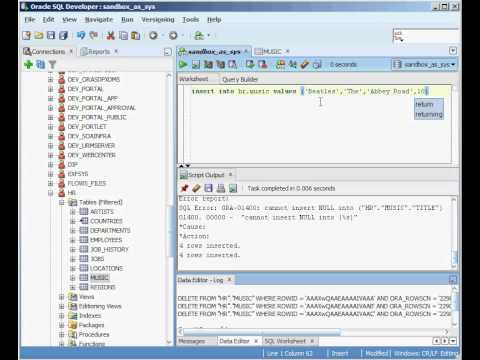Close the Script Output tab

pyautogui.click(x=230, y=174)
